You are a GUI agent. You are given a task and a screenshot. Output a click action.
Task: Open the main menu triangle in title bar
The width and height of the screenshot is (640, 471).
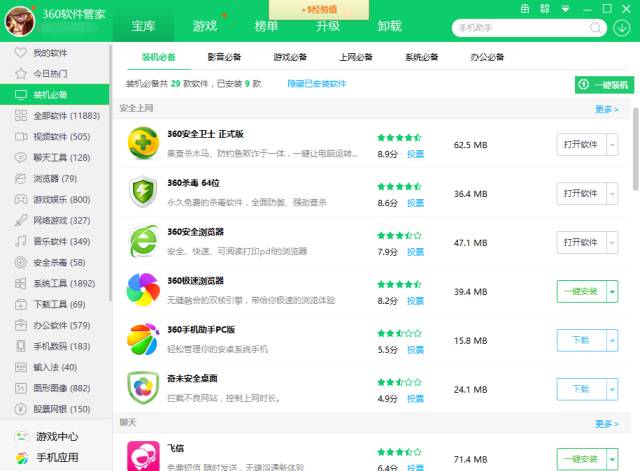tap(565, 9)
